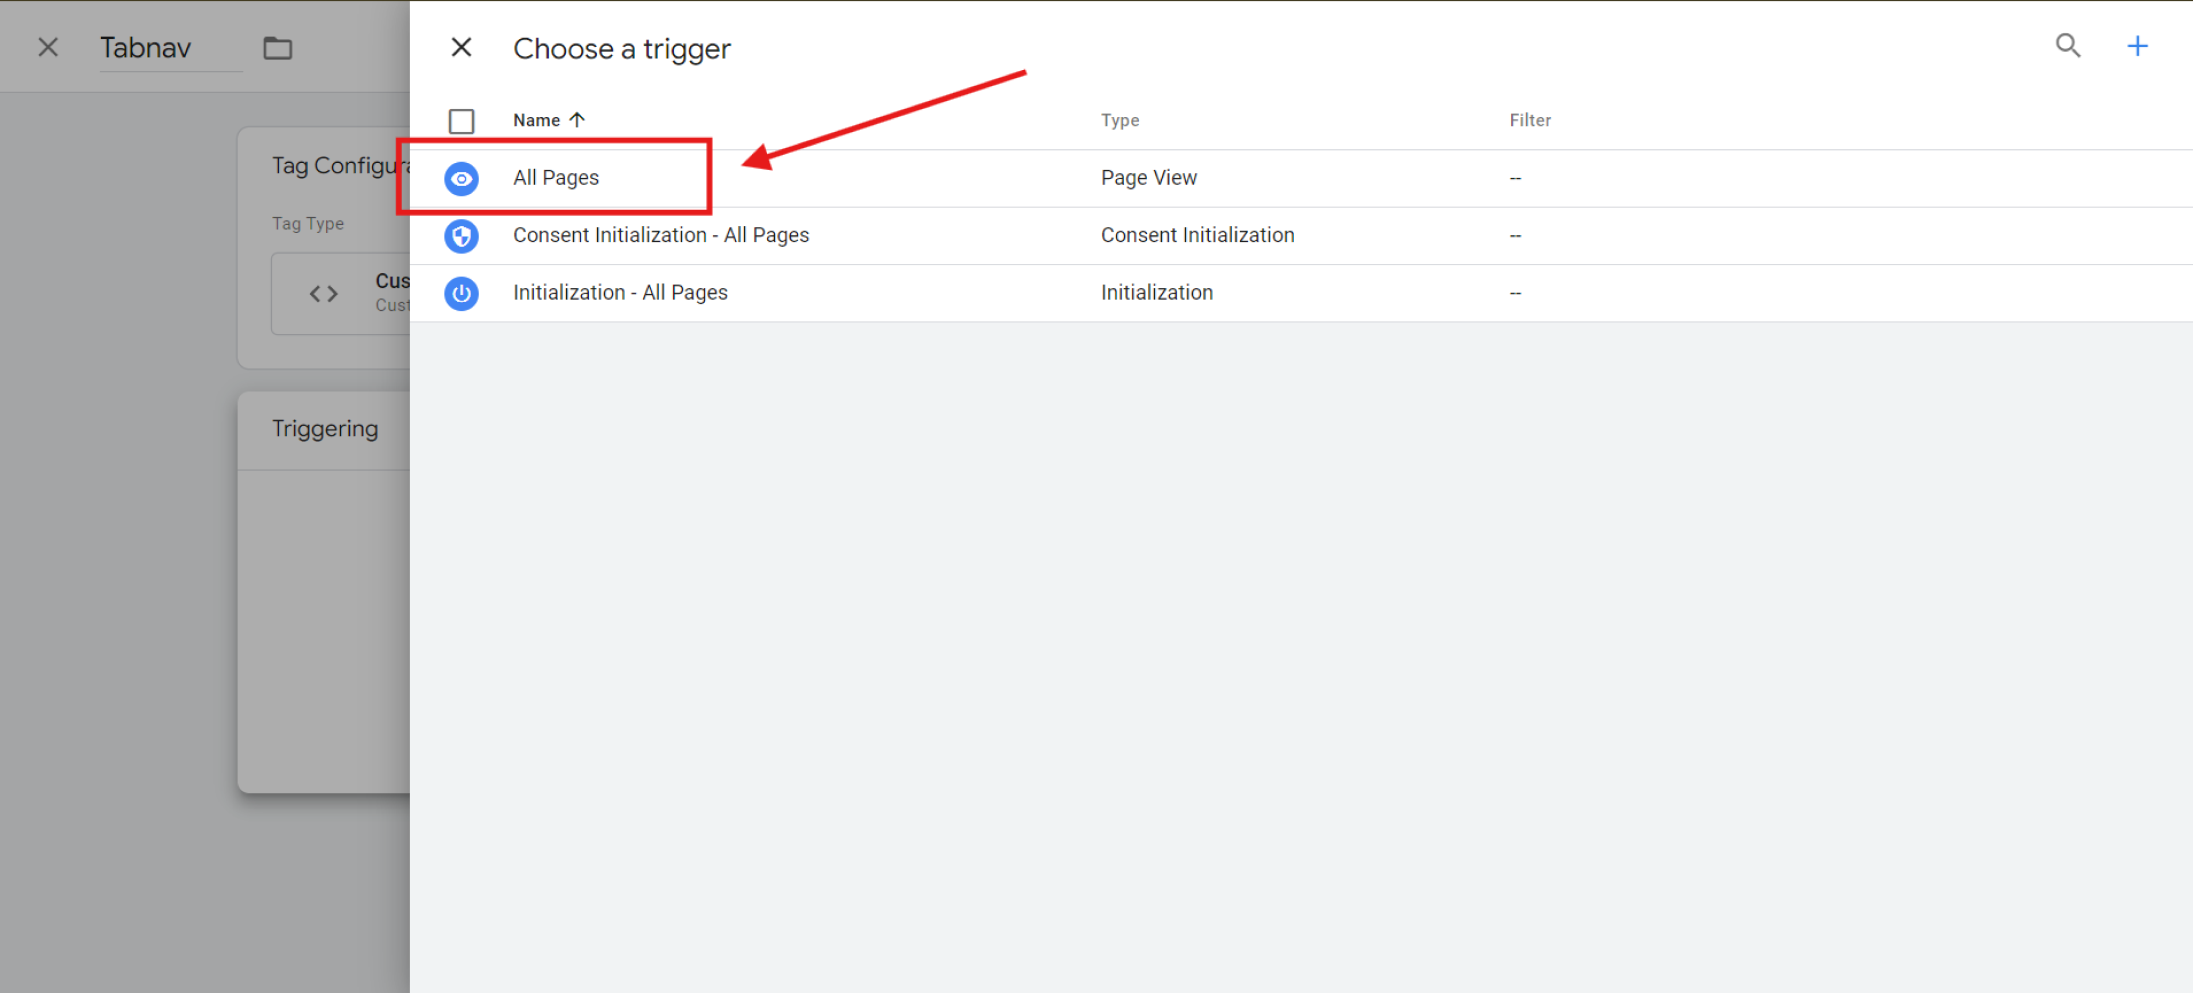Click the sort arrow beside Name
Viewport: 2193px width, 993px height.
pos(577,120)
